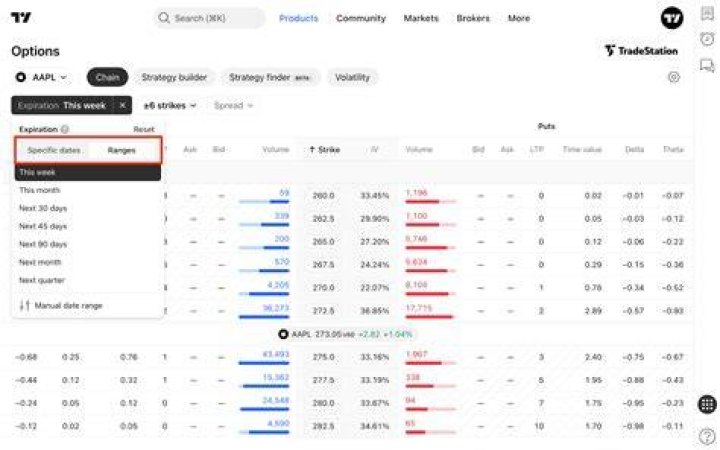Click the Options page heading
This screenshot has width=720, height=450.
[35, 51]
